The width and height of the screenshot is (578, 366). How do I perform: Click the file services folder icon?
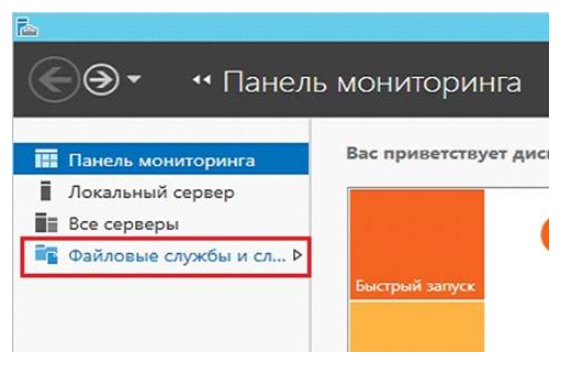coord(46,254)
